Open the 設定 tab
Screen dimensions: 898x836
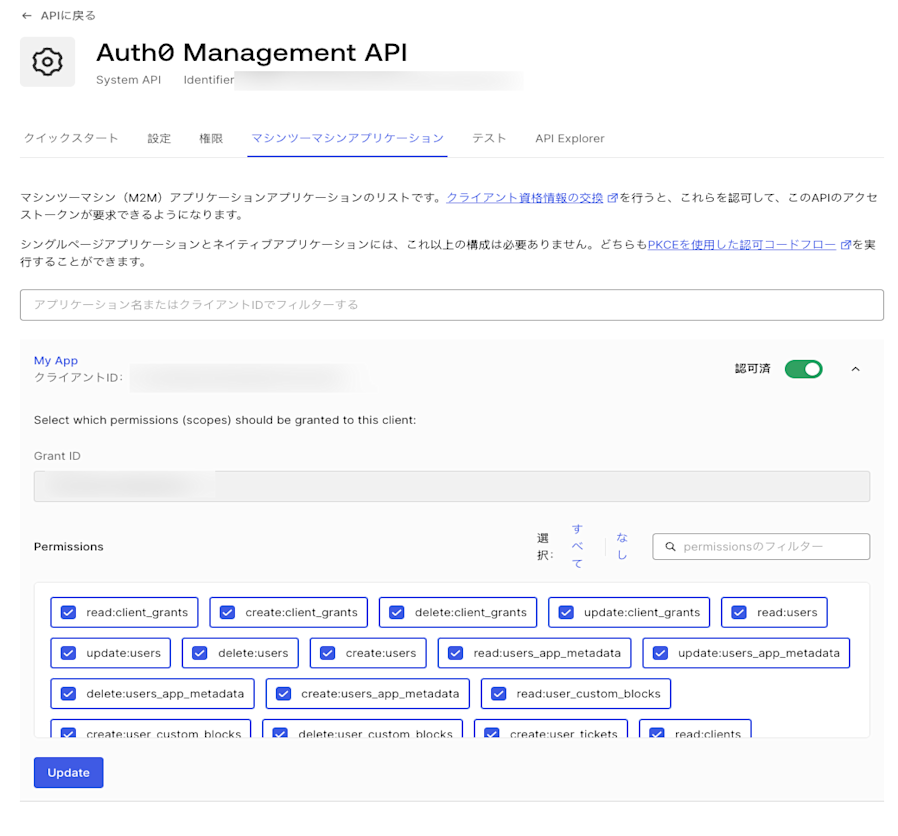tap(159, 139)
